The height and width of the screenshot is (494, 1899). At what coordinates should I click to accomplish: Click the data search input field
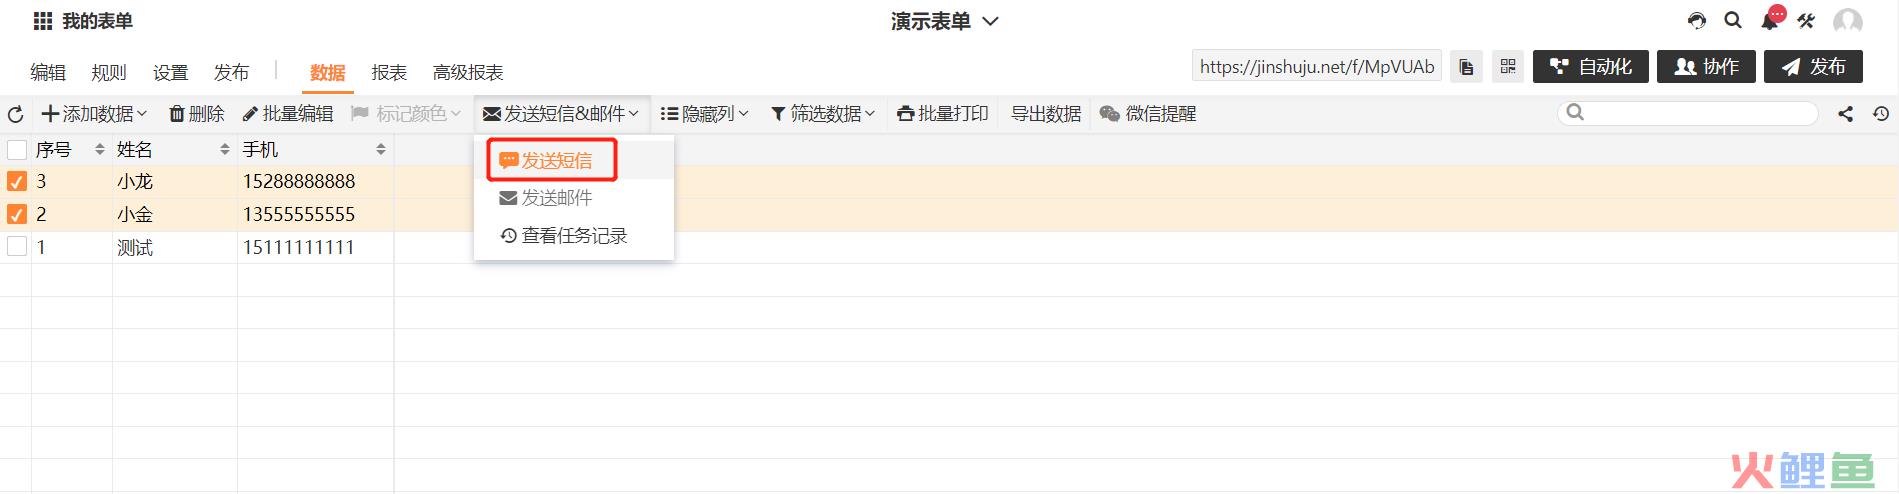pos(1687,113)
